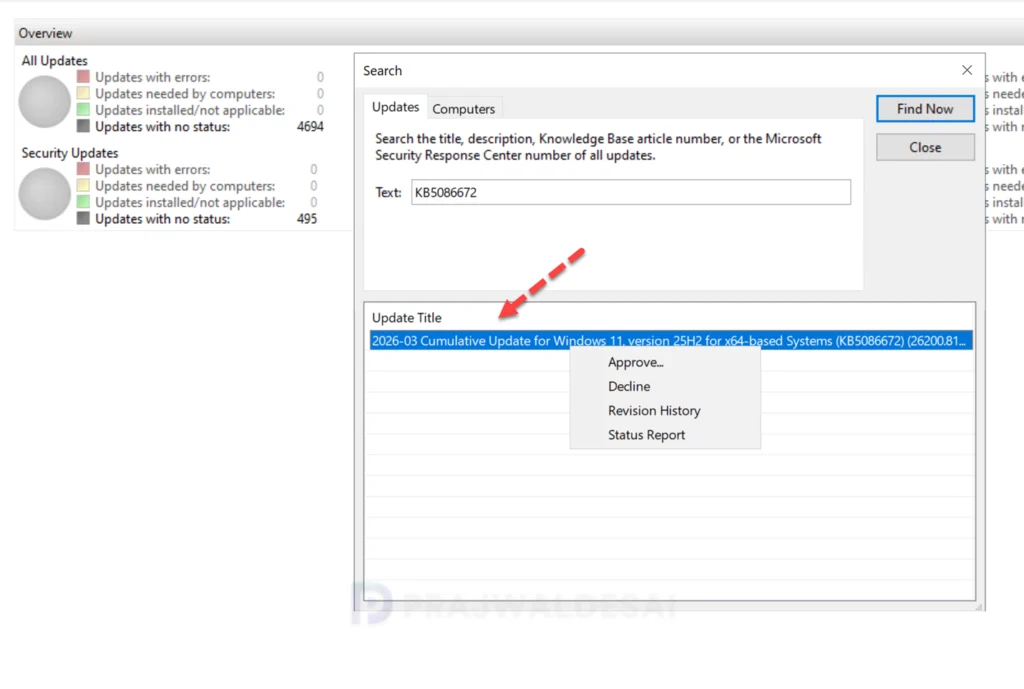Focus the Text field containing KB5086672
Viewport: 1024px width, 689px height.
coord(631,193)
